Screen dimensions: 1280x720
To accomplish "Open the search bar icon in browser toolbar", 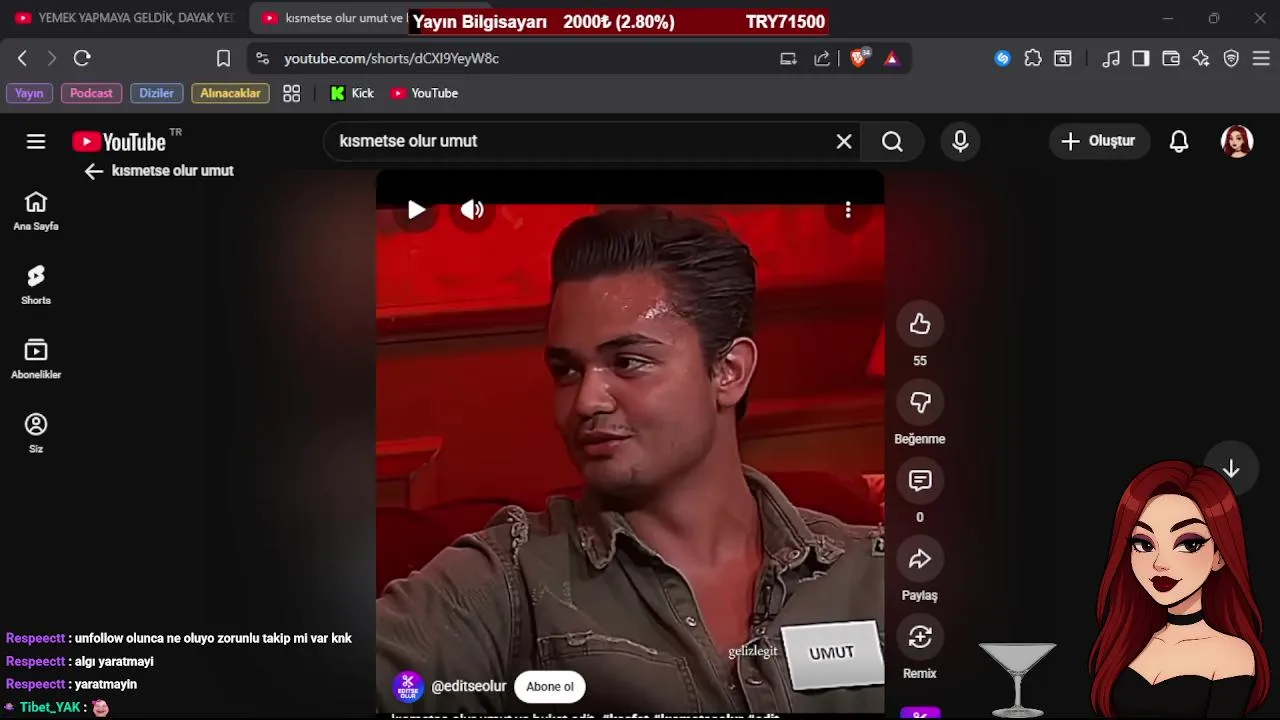I will click(1063, 59).
